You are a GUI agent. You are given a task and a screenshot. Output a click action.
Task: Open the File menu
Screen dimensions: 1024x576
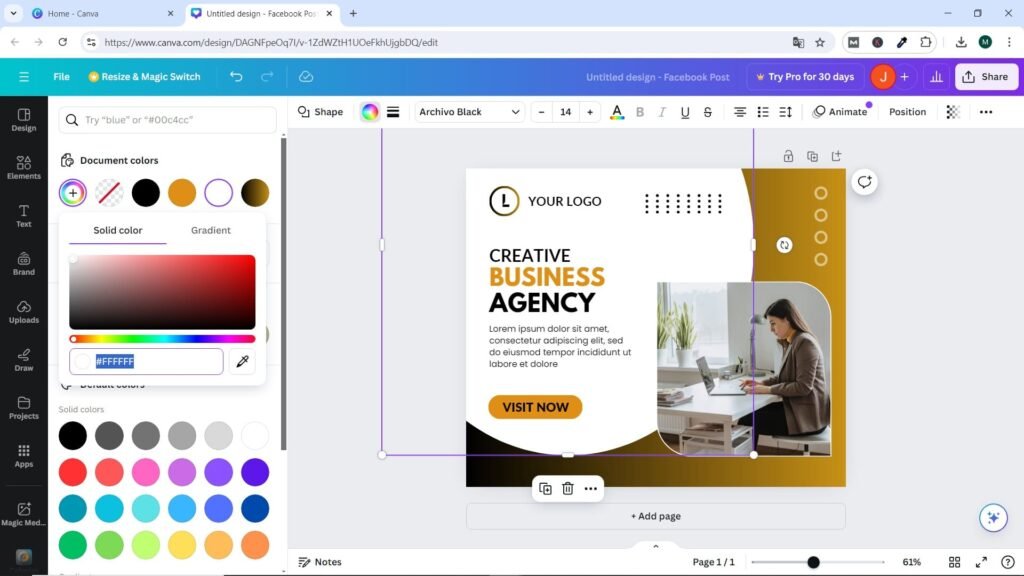pyautogui.click(x=61, y=77)
